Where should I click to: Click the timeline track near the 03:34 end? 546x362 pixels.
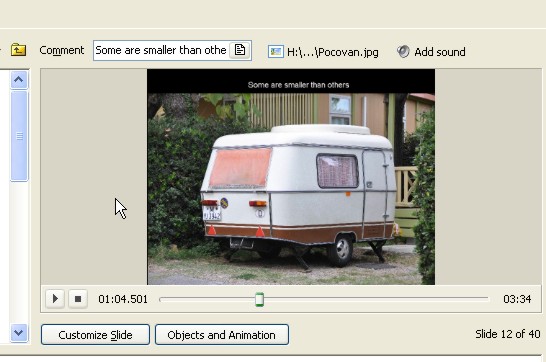pos(481,299)
